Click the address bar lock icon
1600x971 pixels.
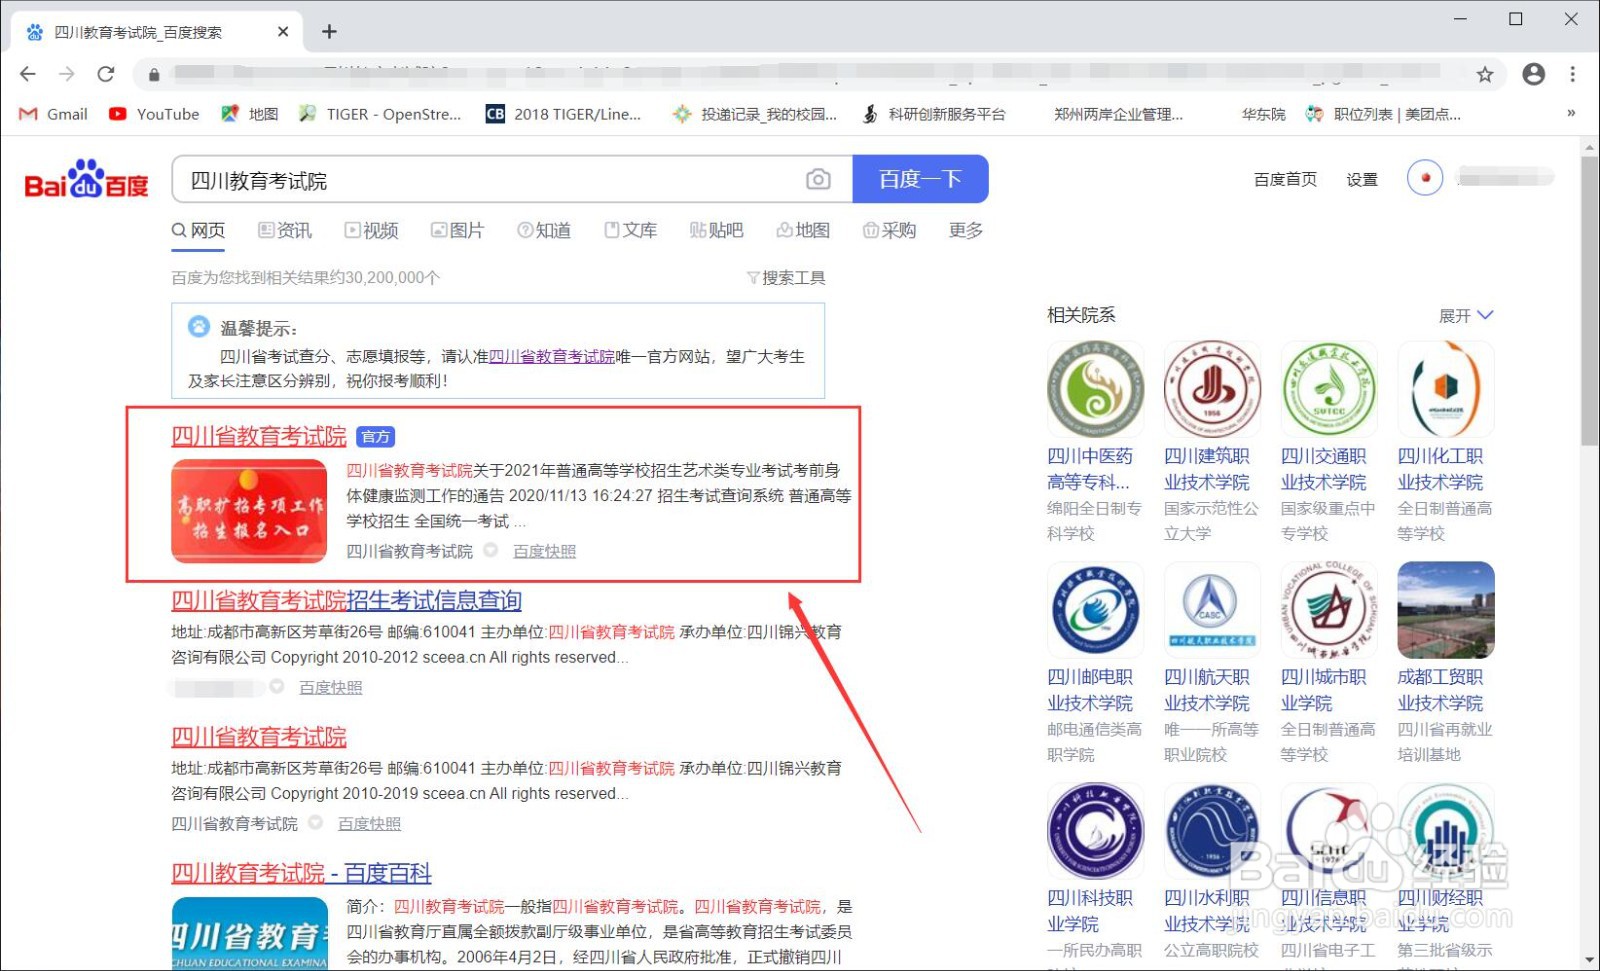153,74
